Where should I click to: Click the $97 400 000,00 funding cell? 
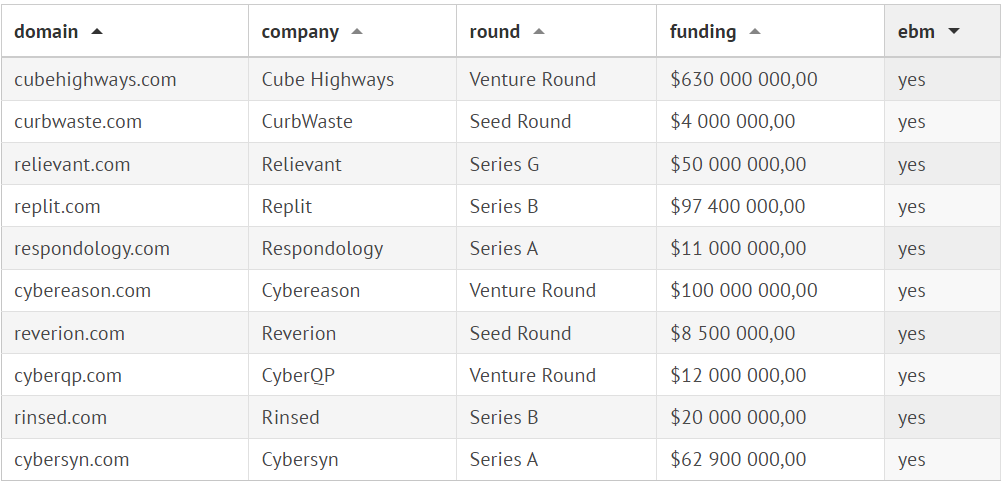pos(738,207)
